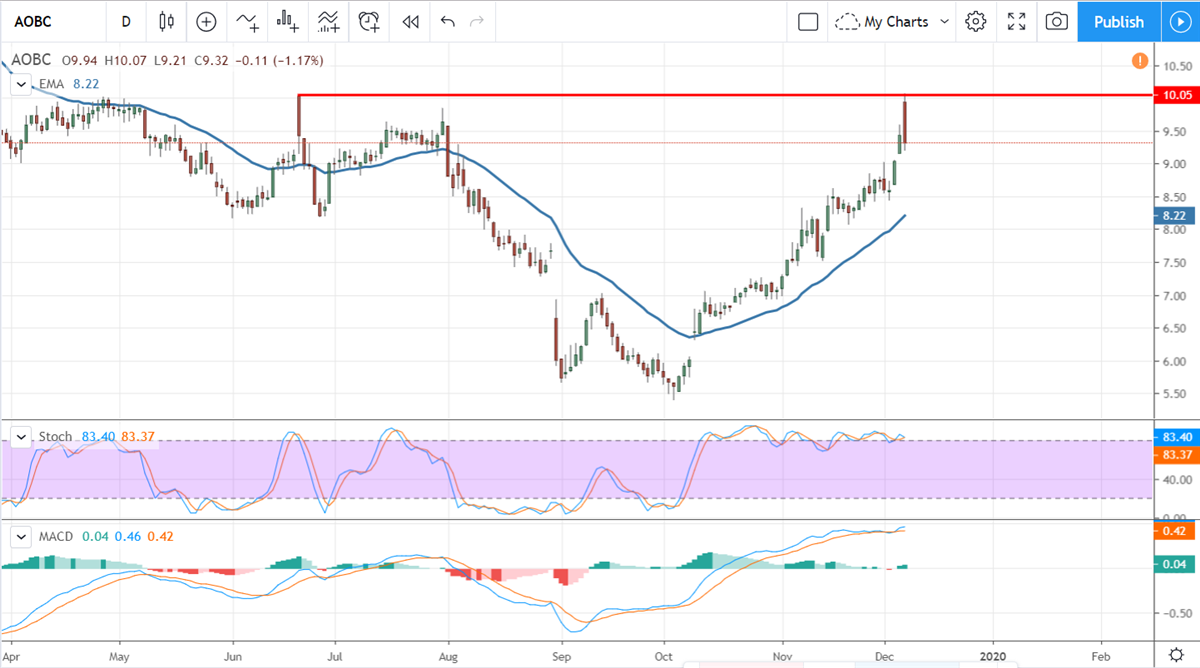Undo the last chart action

[447, 21]
